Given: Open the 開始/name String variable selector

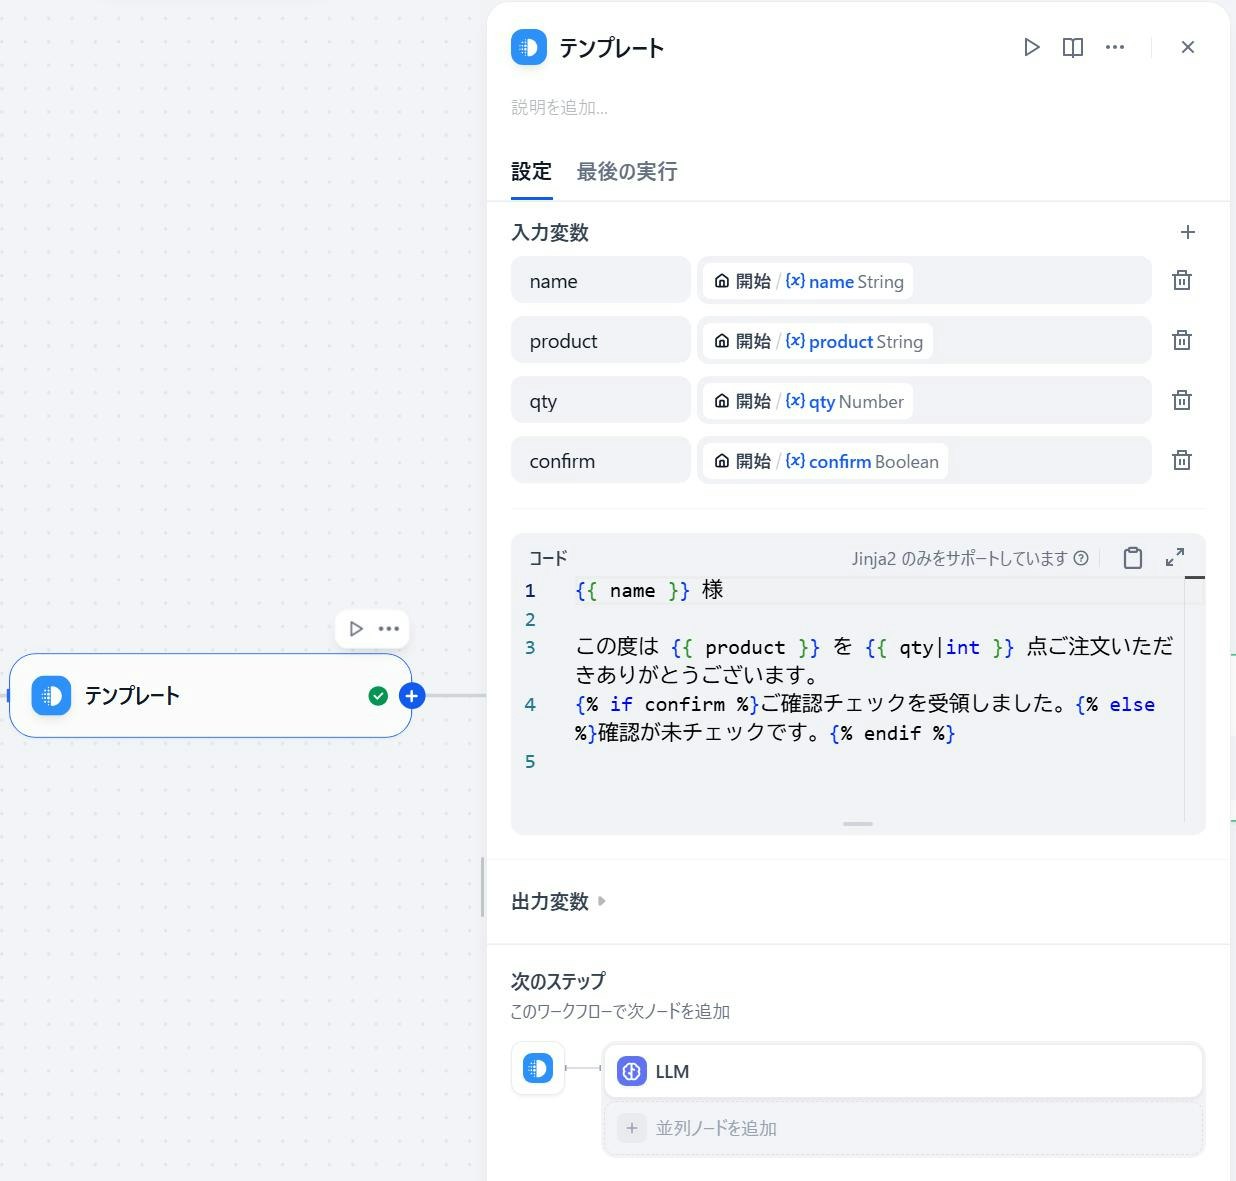Looking at the screenshot, I should coord(924,281).
